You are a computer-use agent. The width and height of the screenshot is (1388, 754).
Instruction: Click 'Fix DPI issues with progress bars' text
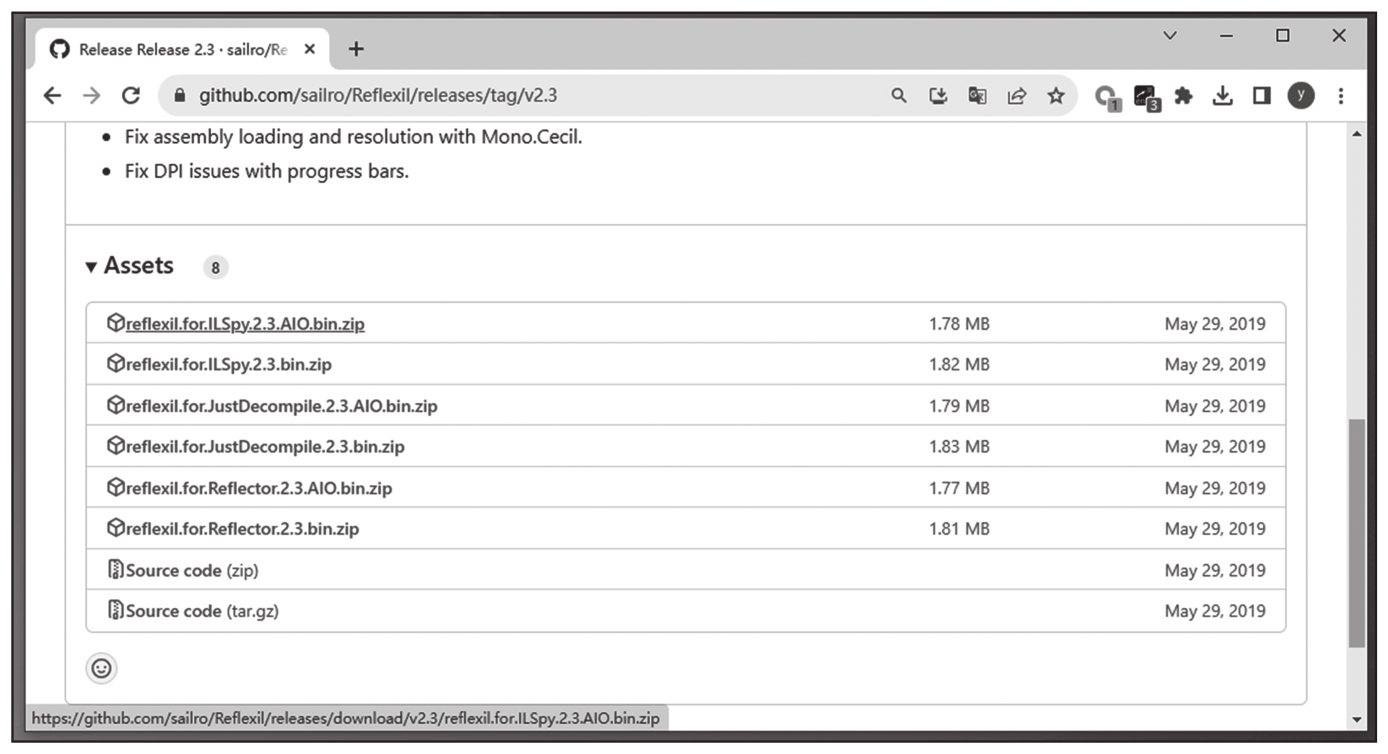[x=267, y=171]
